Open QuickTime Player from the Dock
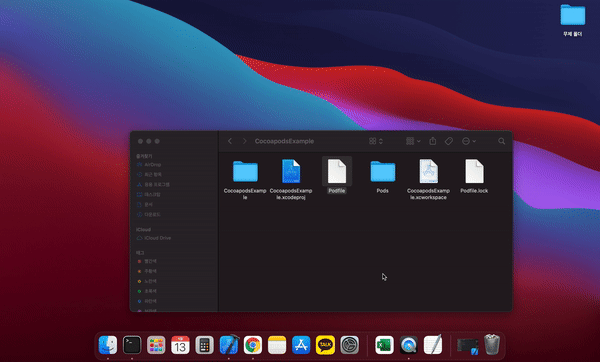 point(409,345)
